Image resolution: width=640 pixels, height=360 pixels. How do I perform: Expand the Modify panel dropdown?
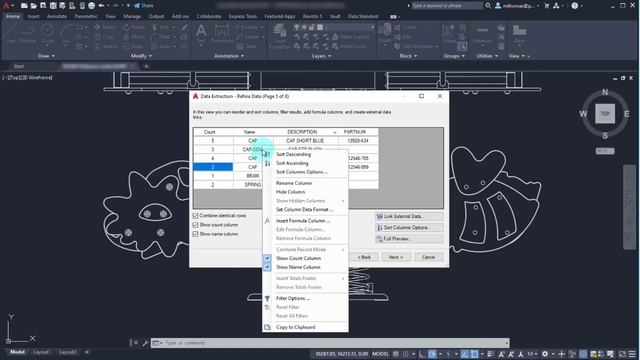(141, 56)
